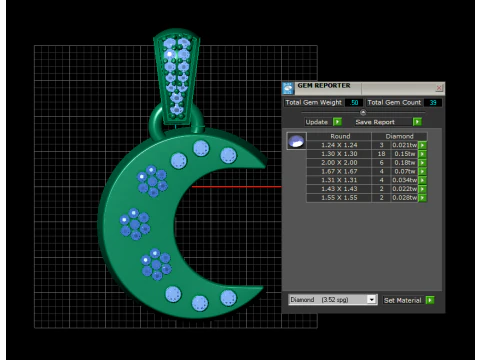Click the 0.022tw weight cell
The width and height of the screenshot is (480, 360).
pos(405,189)
